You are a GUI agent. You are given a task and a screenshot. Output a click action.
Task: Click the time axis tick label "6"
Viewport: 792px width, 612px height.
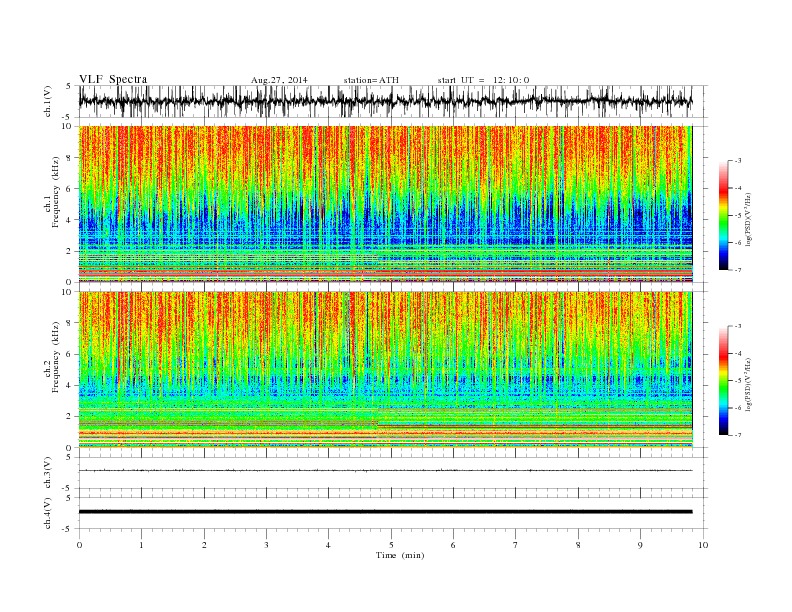454,545
